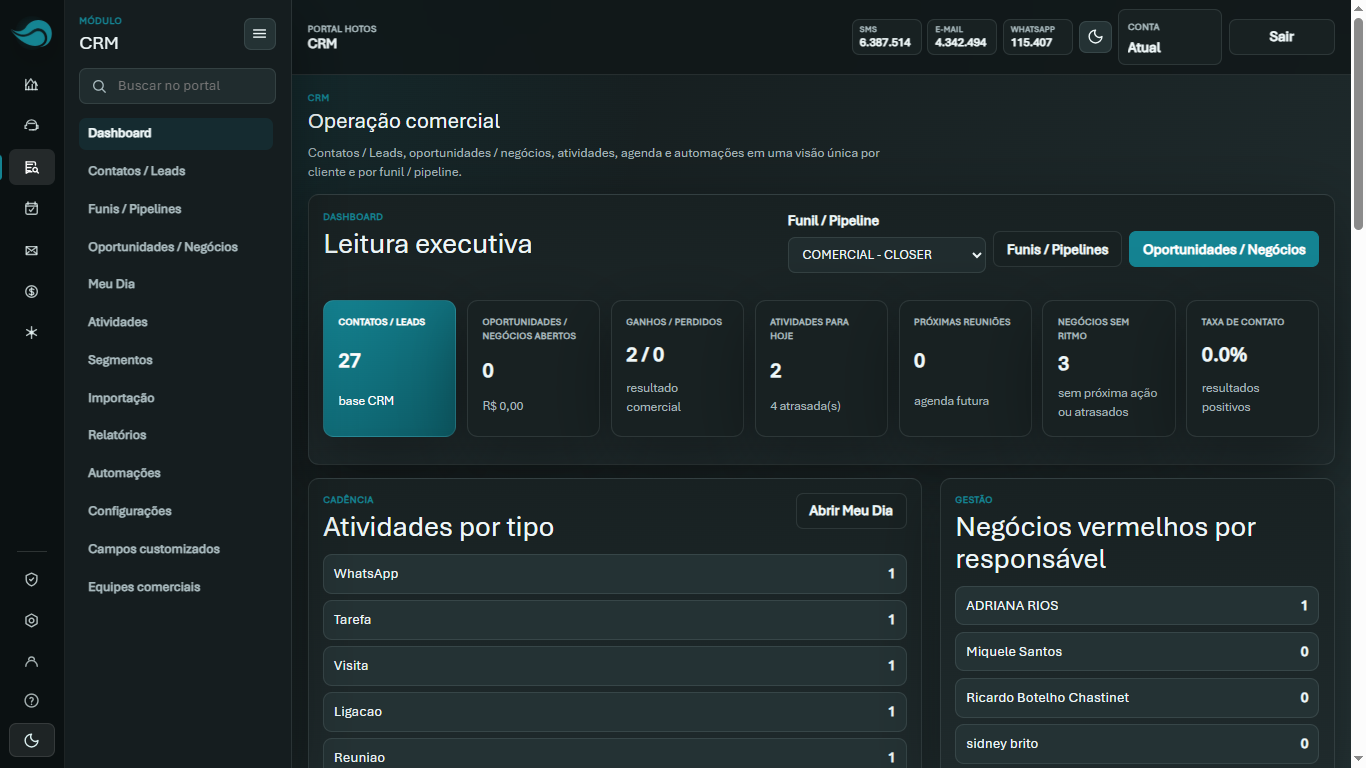Toggle dark mode with top bar moon button
Screen dimensions: 1366x768
[x=1095, y=37]
